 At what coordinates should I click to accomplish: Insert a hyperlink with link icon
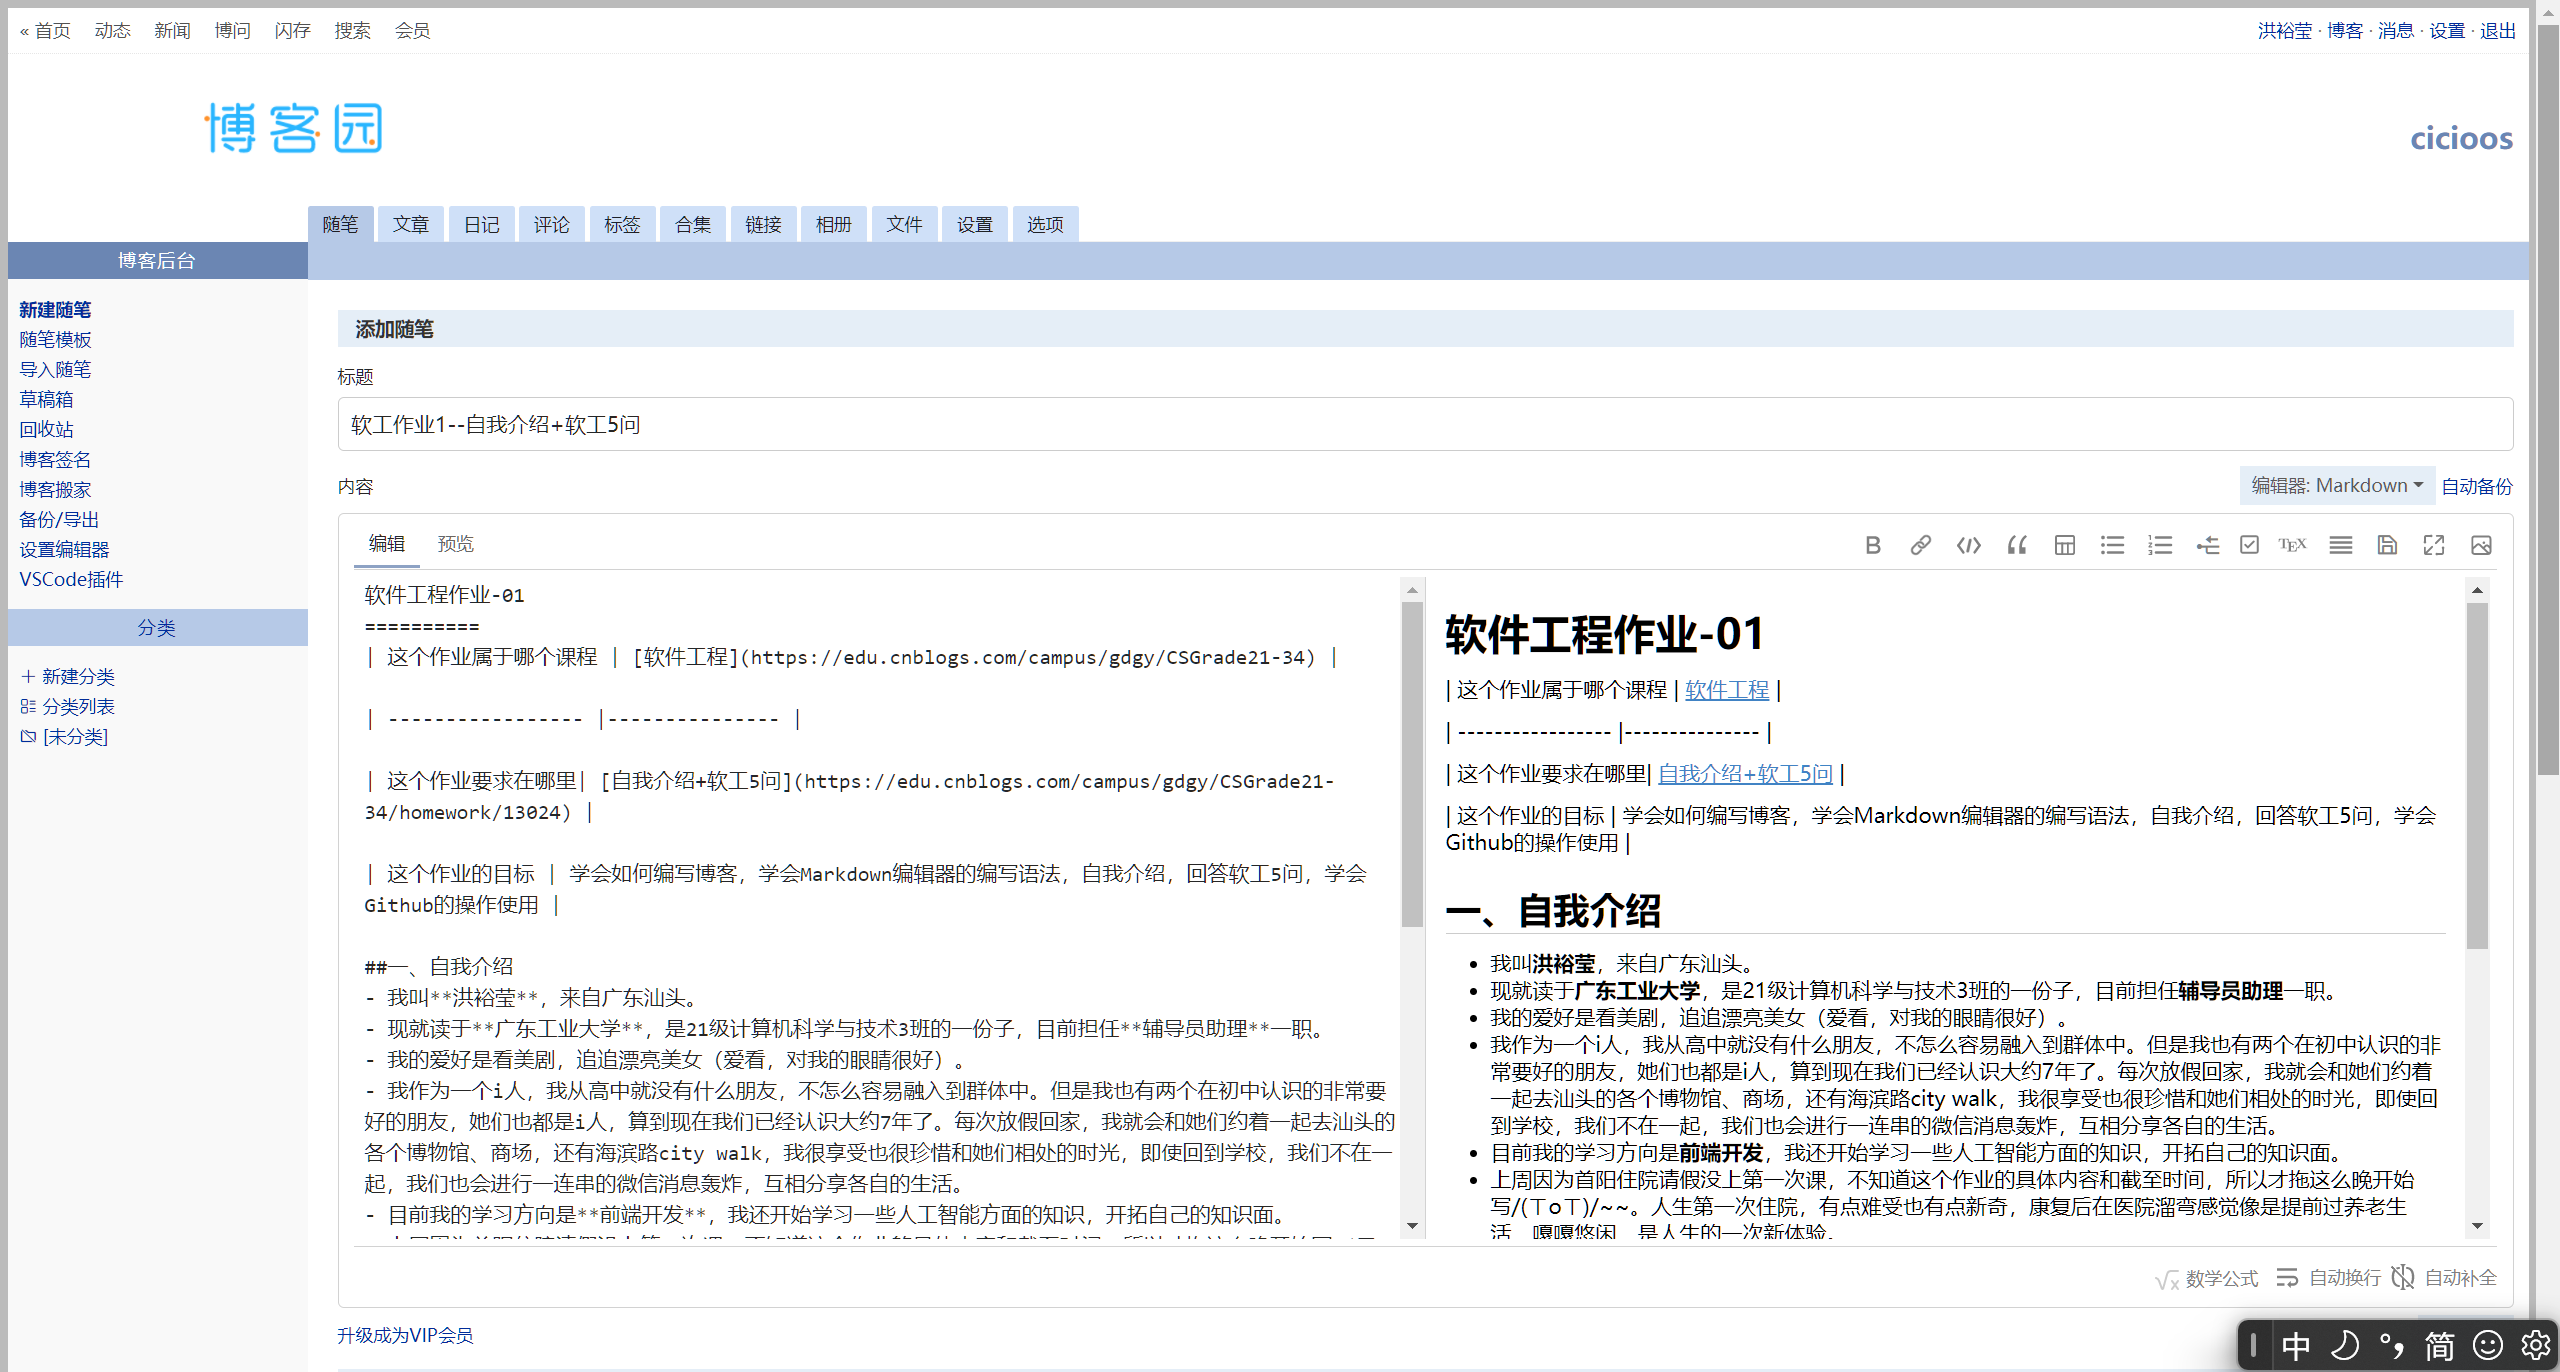(1920, 545)
